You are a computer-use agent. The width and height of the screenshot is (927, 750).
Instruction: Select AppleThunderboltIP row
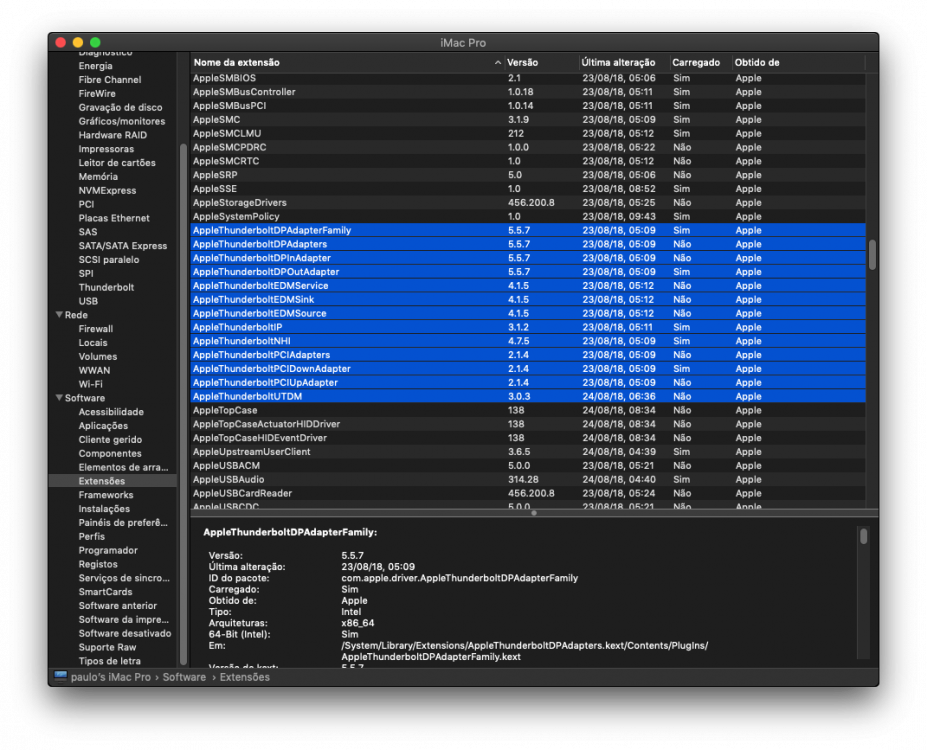click(528, 327)
